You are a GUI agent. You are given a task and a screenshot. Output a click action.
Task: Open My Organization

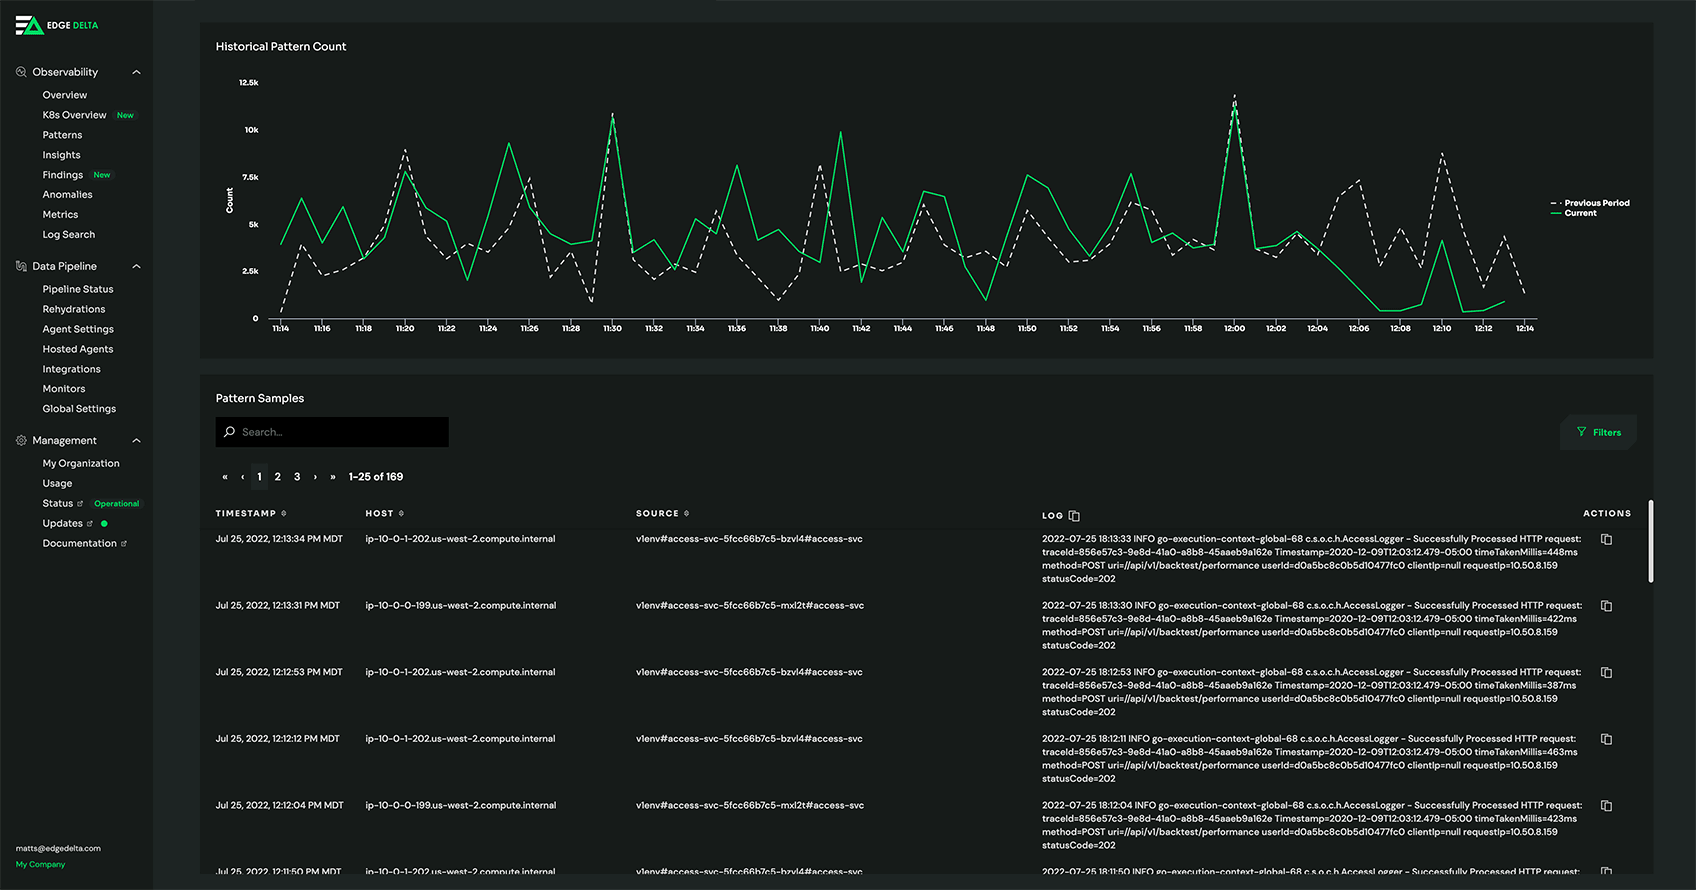81,463
